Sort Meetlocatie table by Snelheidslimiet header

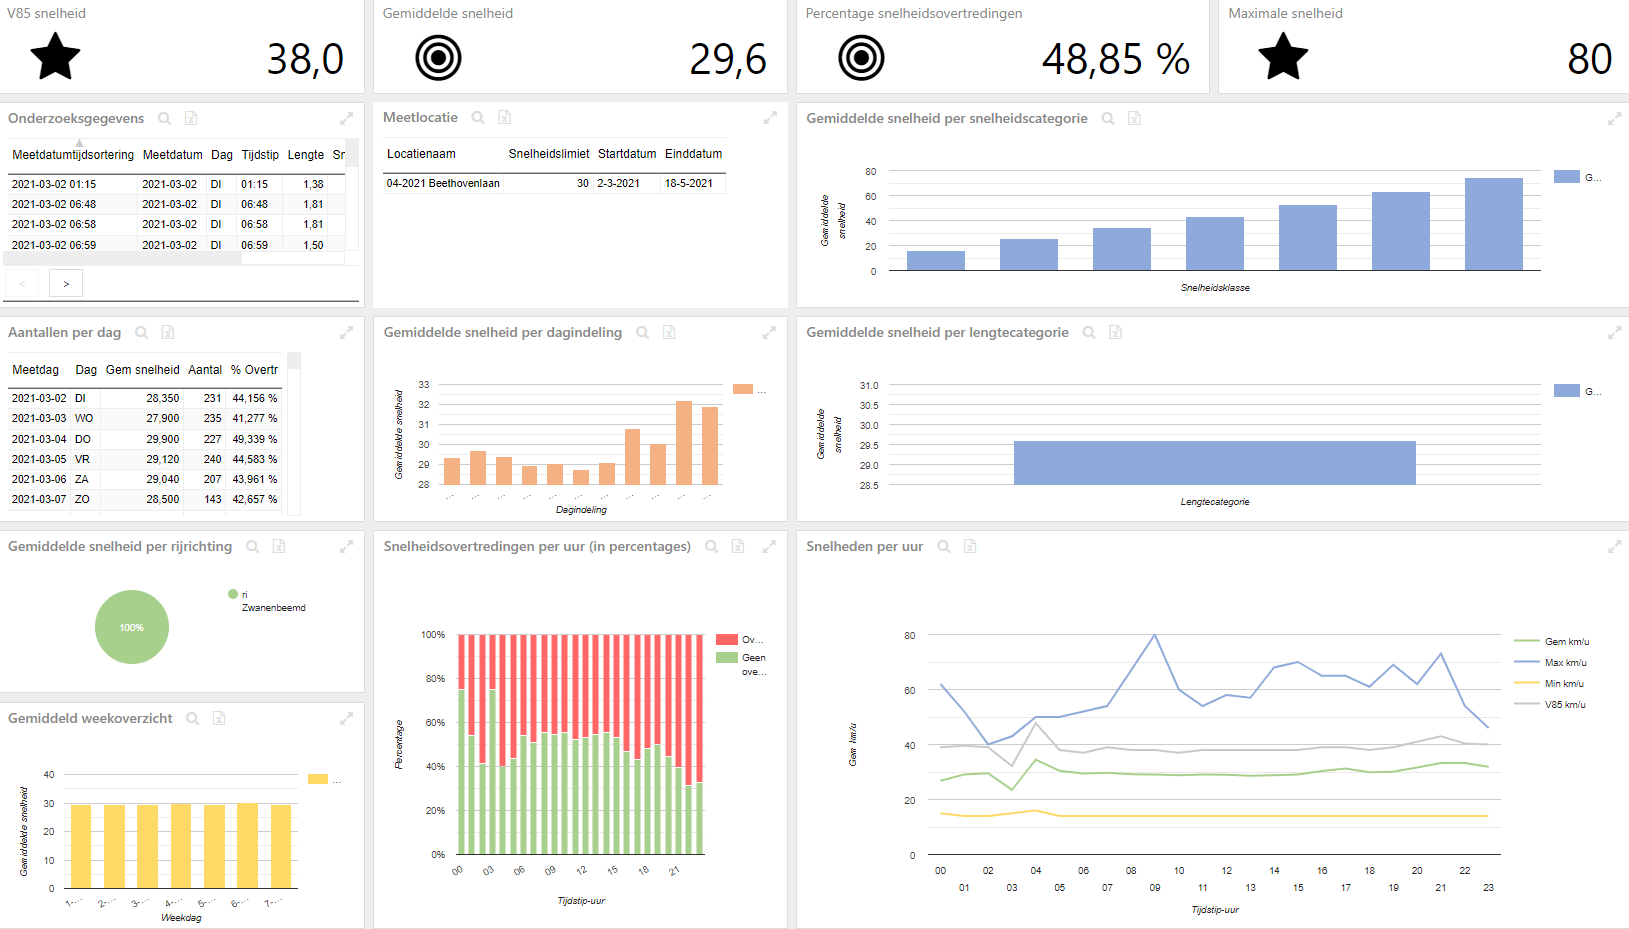[x=549, y=153]
